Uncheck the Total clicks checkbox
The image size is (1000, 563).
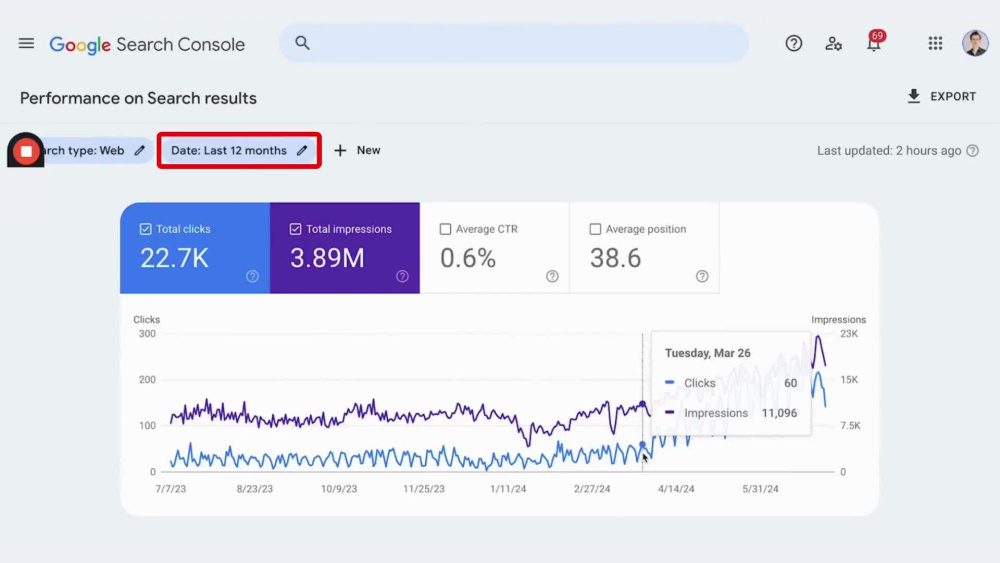pos(145,229)
